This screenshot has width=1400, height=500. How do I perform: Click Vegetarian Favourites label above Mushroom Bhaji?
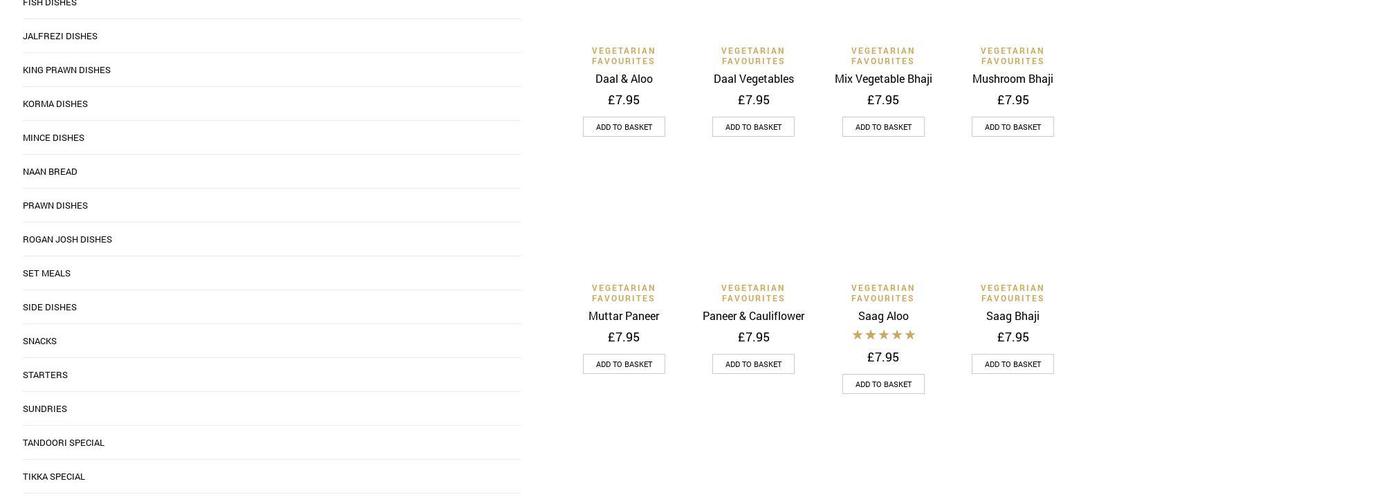1013,56
